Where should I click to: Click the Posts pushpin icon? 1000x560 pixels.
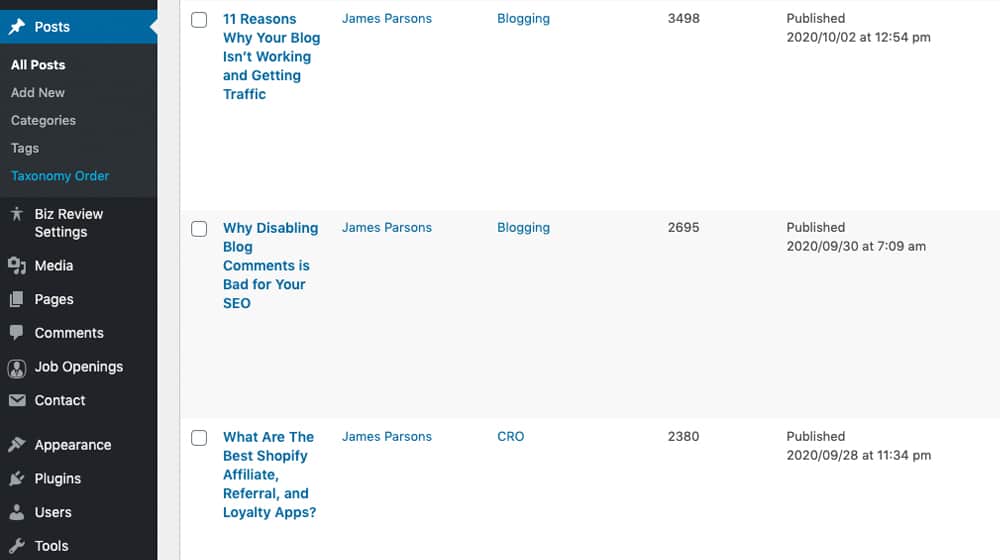coord(17,26)
